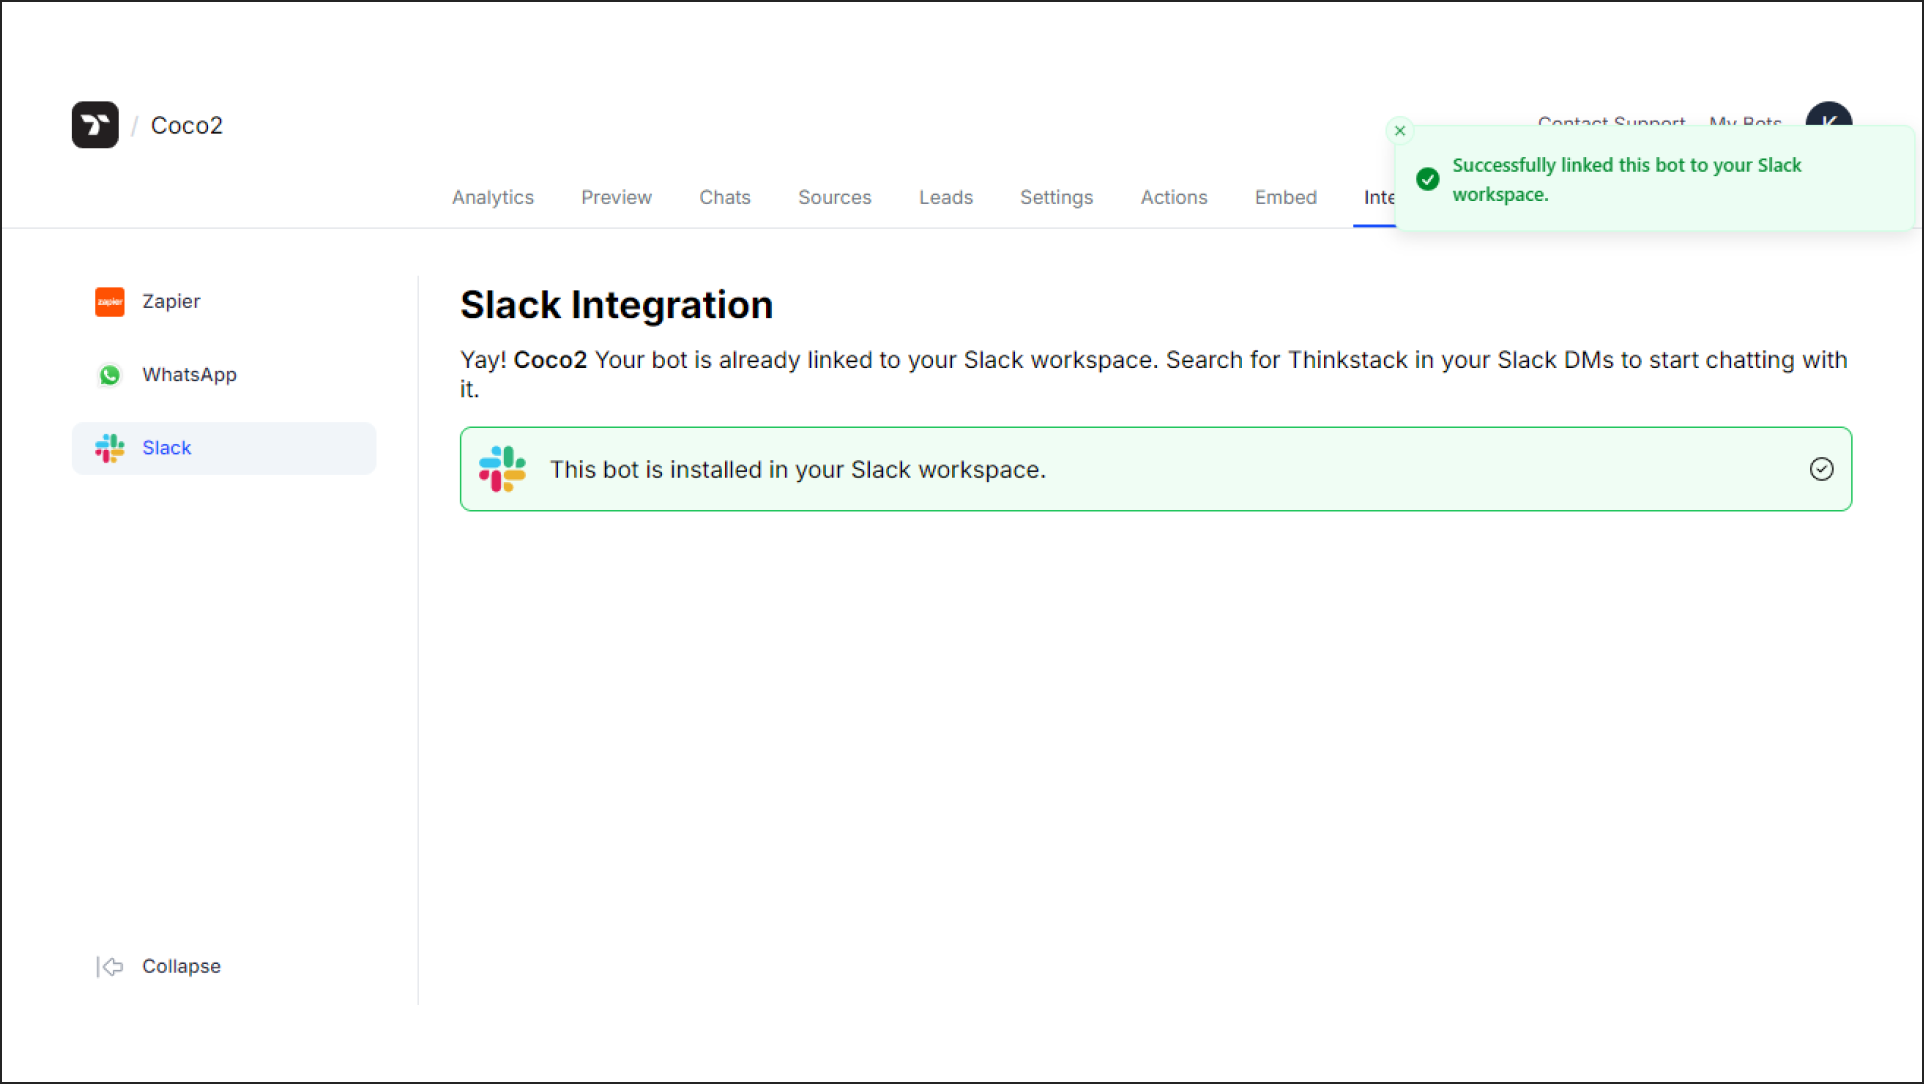Open the Settings tab
1924x1084 pixels.
click(x=1056, y=198)
